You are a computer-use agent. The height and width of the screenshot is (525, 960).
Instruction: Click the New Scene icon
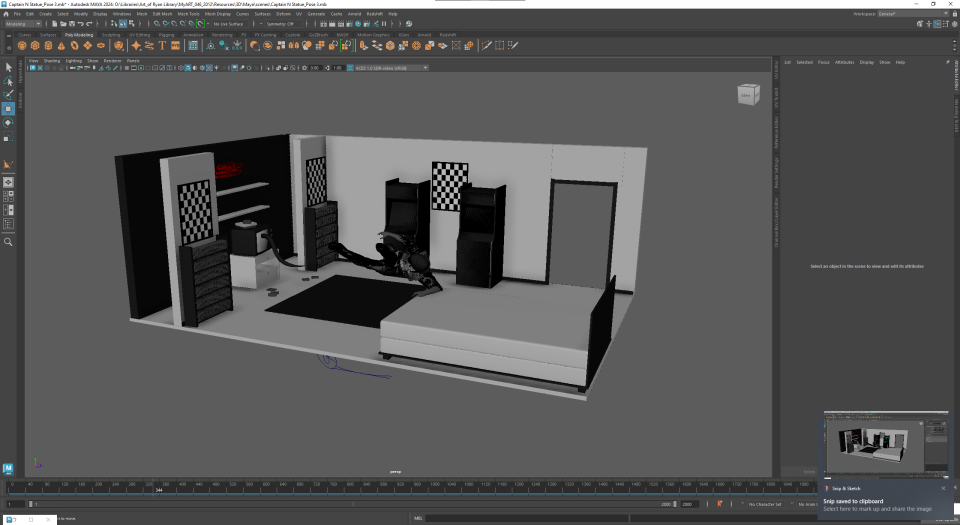point(54,24)
